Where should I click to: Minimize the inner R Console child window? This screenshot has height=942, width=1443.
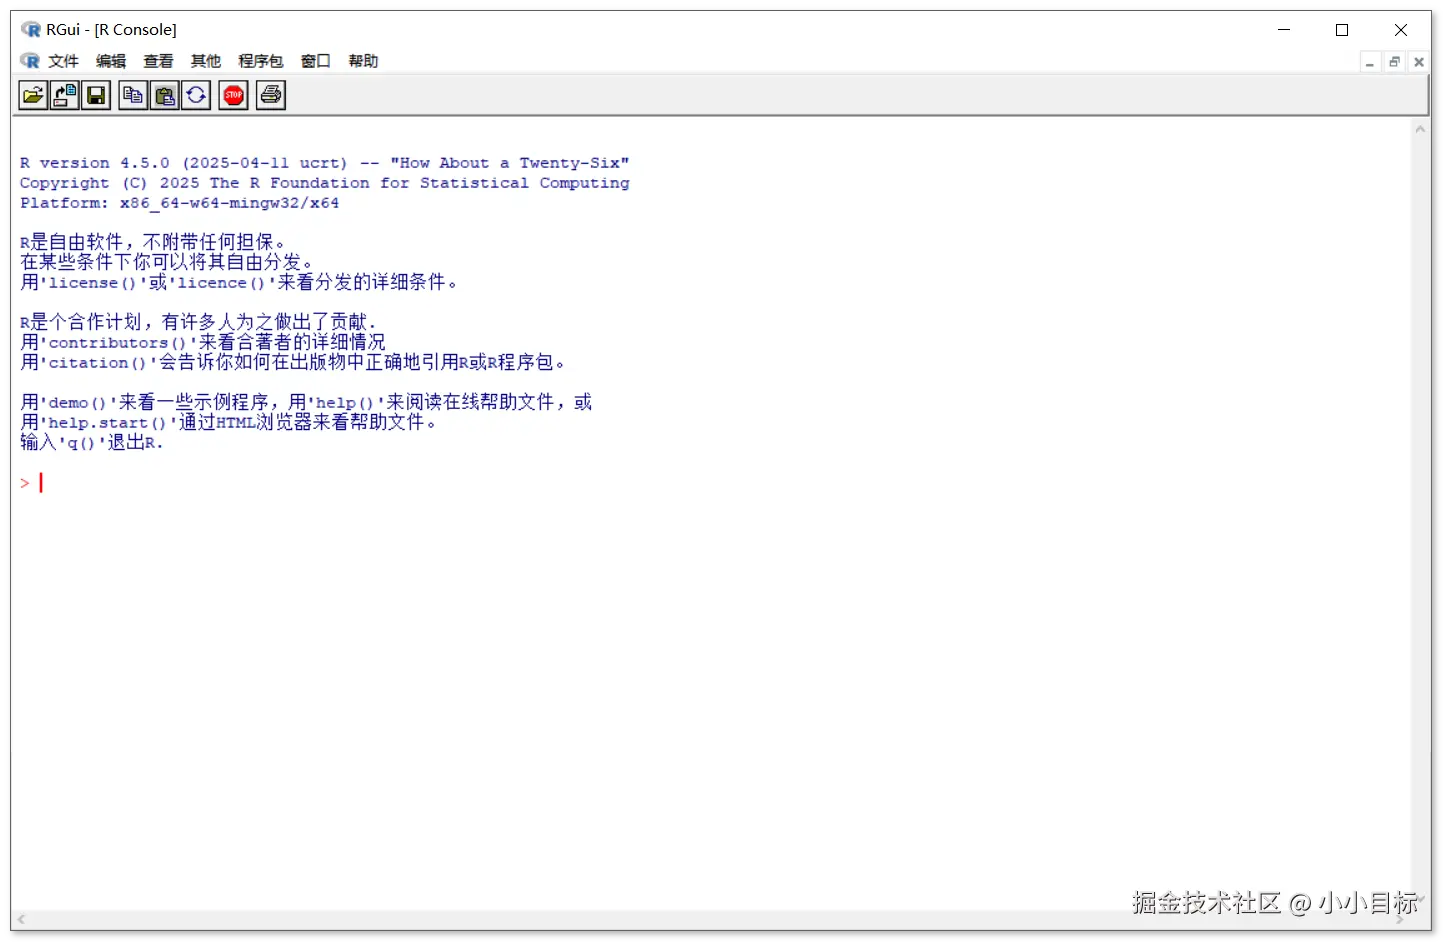tap(1370, 62)
